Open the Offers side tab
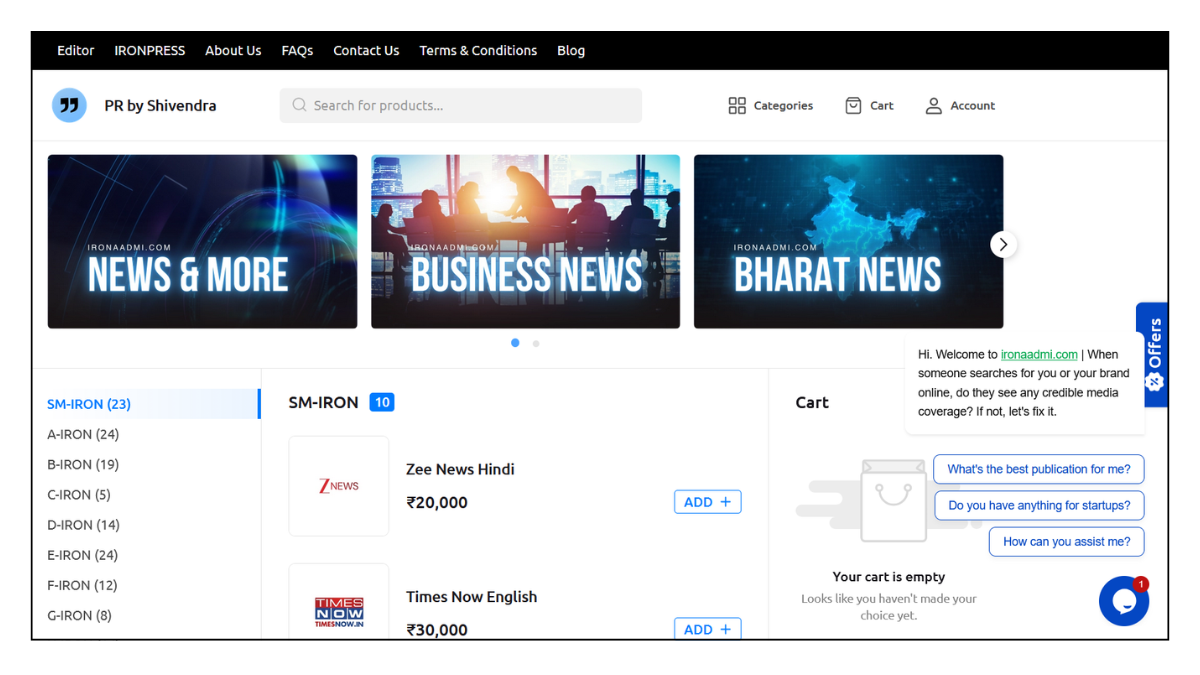 1152,354
